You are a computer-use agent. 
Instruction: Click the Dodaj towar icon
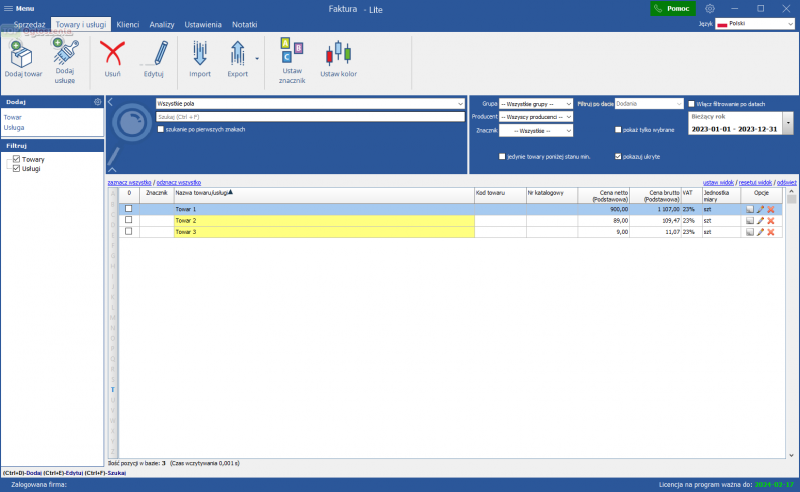point(23,53)
